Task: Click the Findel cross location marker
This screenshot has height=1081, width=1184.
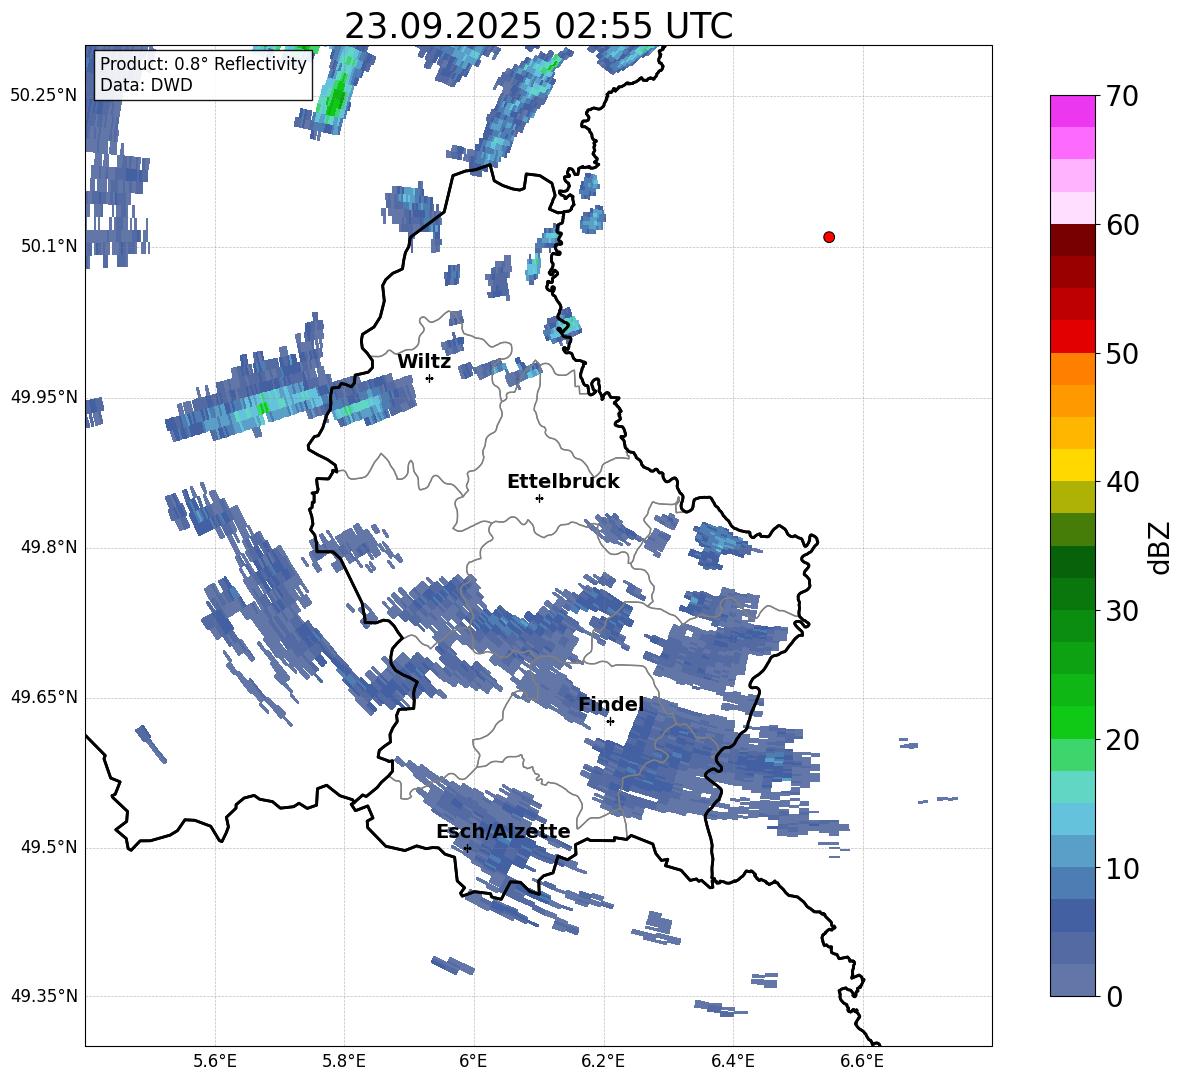Action: click(x=610, y=721)
